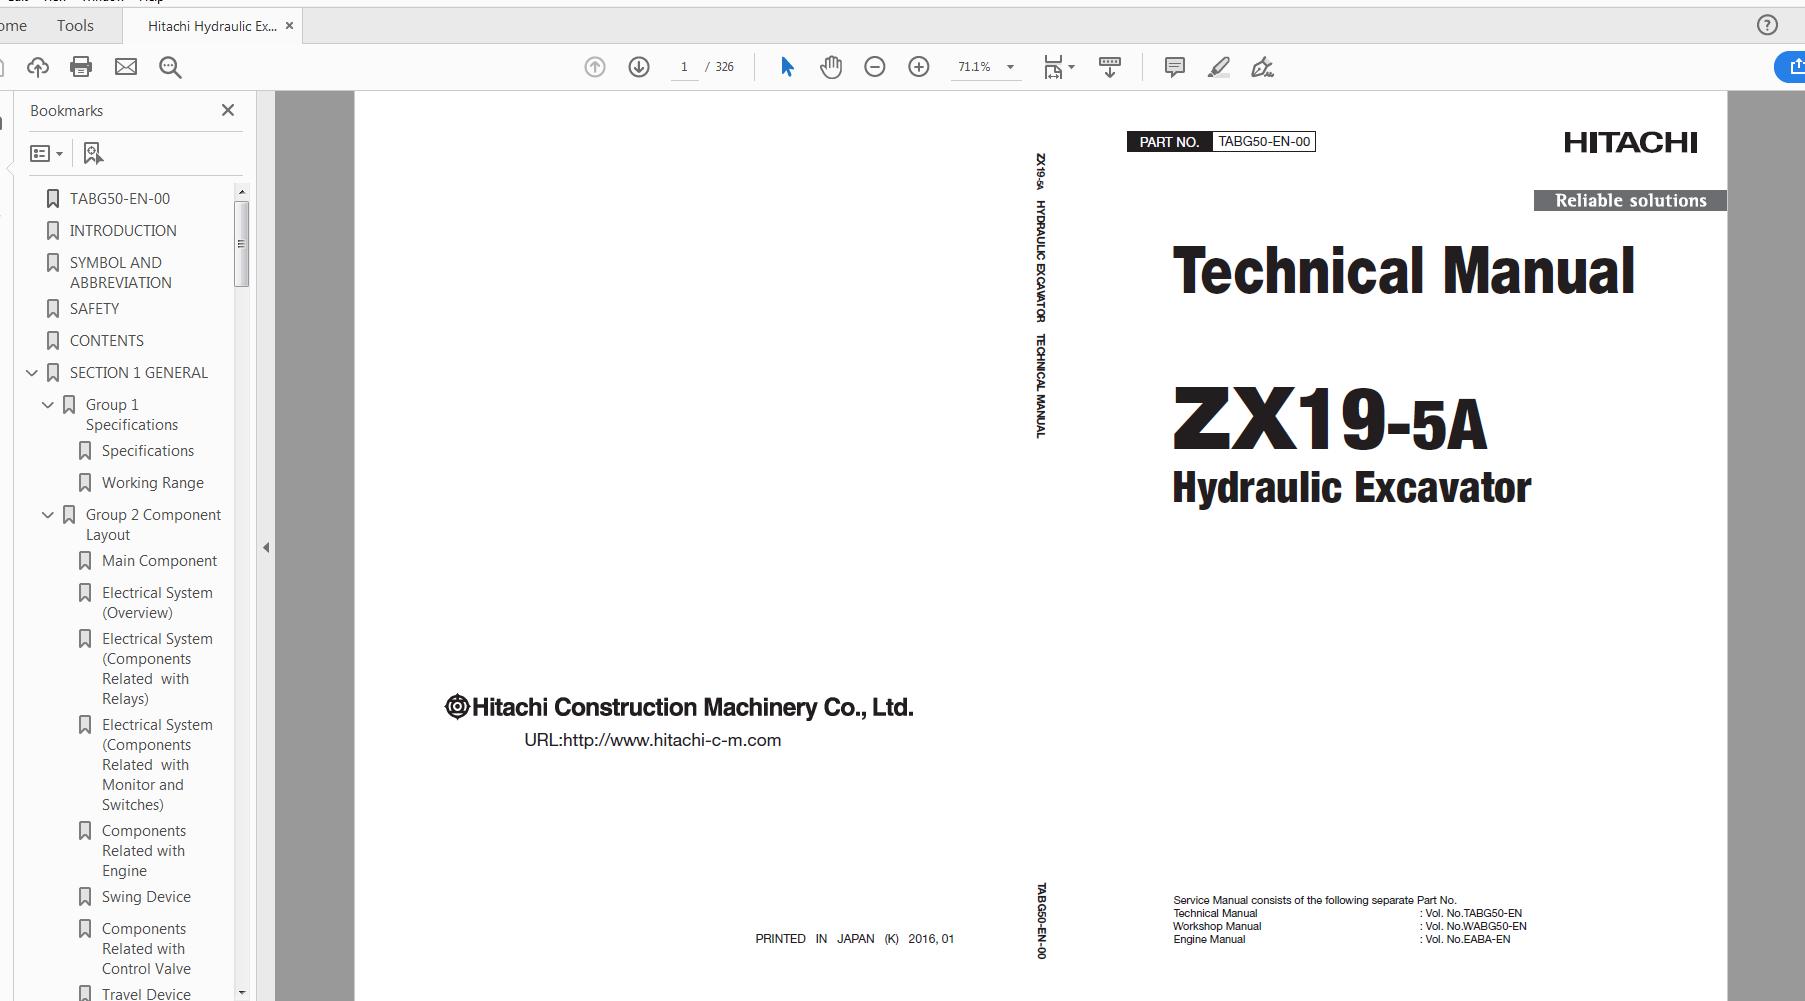Click the Group 1 Specifications bookmark
Viewport: 1805px width, 1001px height.
[132, 414]
